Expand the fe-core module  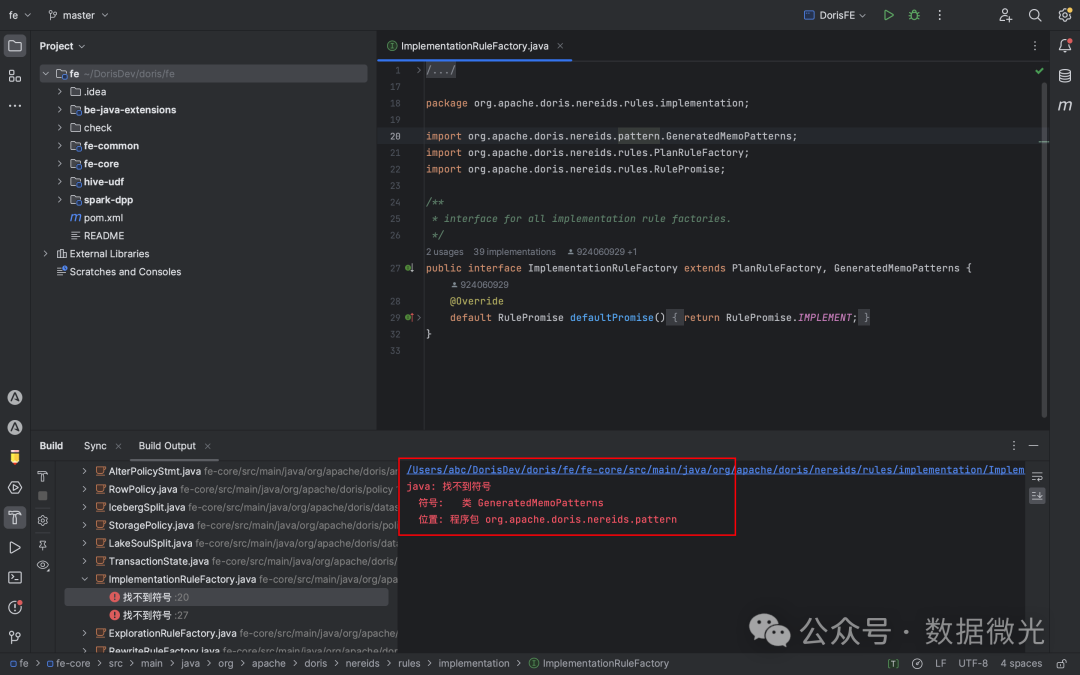60,164
